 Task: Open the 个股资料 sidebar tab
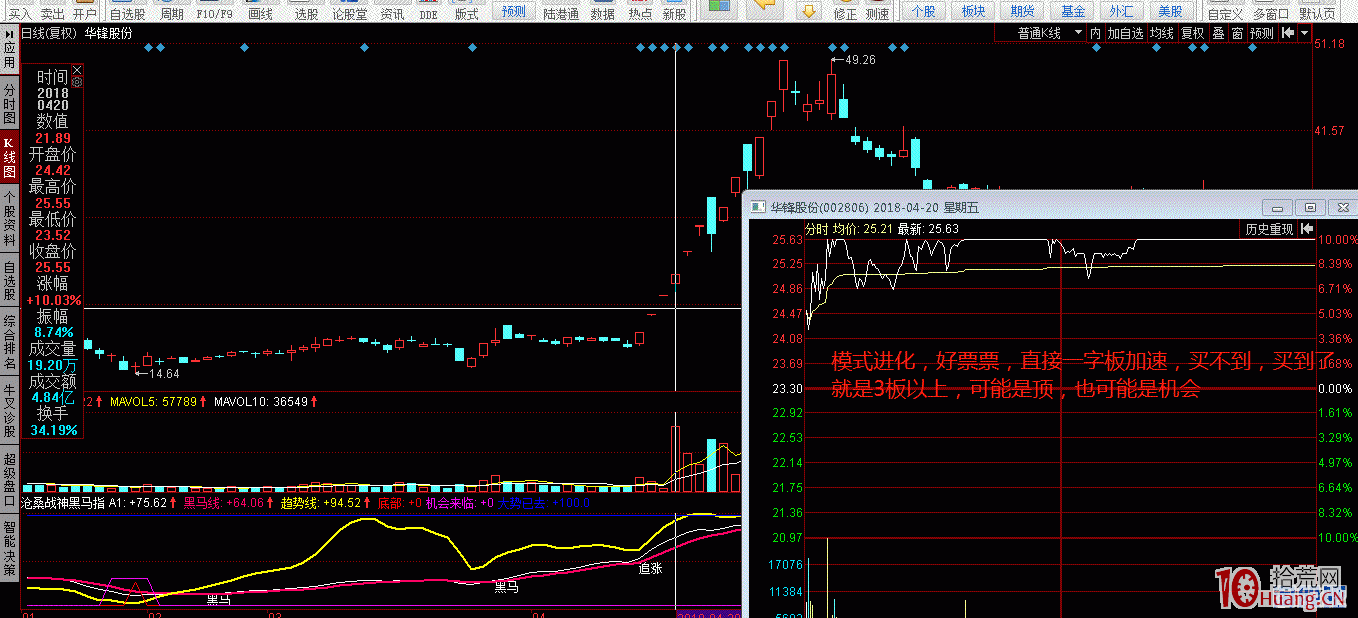click(x=9, y=218)
